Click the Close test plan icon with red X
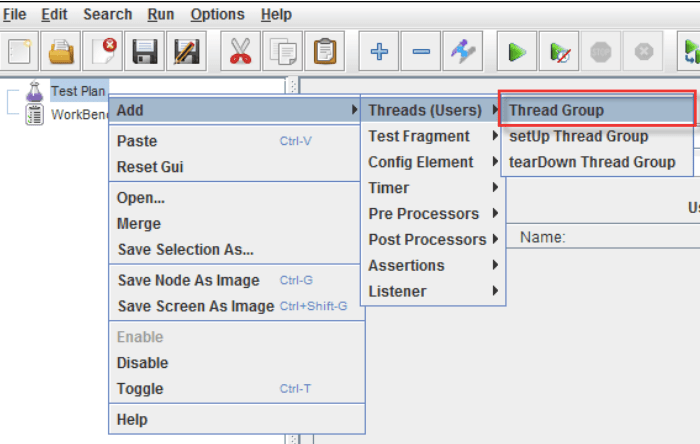The width and height of the screenshot is (700, 444). (x=103, y=51)
